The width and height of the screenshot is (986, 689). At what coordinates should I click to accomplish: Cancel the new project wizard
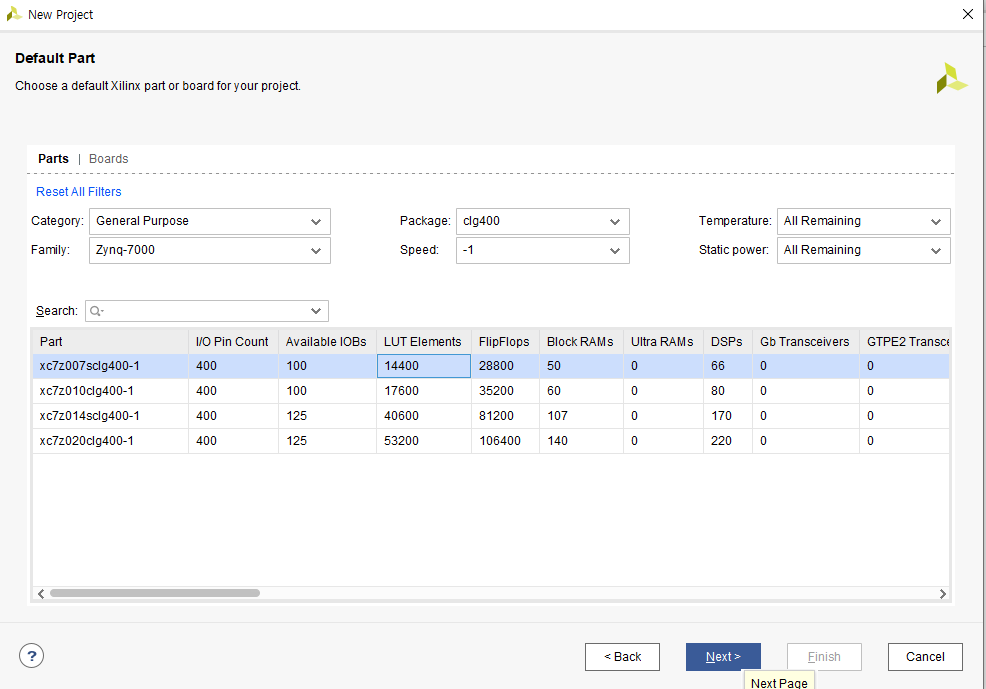click(925, 657)
